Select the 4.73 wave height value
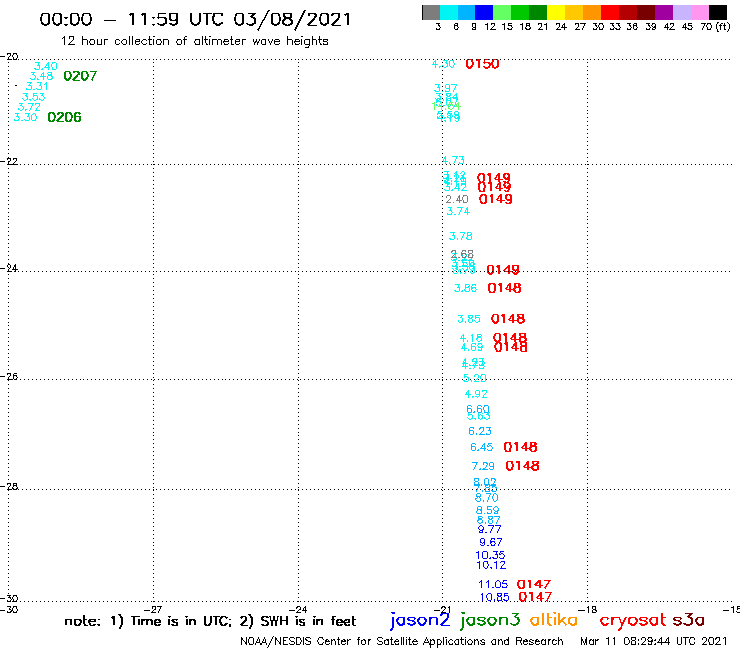This screenshot has width=740, height=650. point(454,160)
